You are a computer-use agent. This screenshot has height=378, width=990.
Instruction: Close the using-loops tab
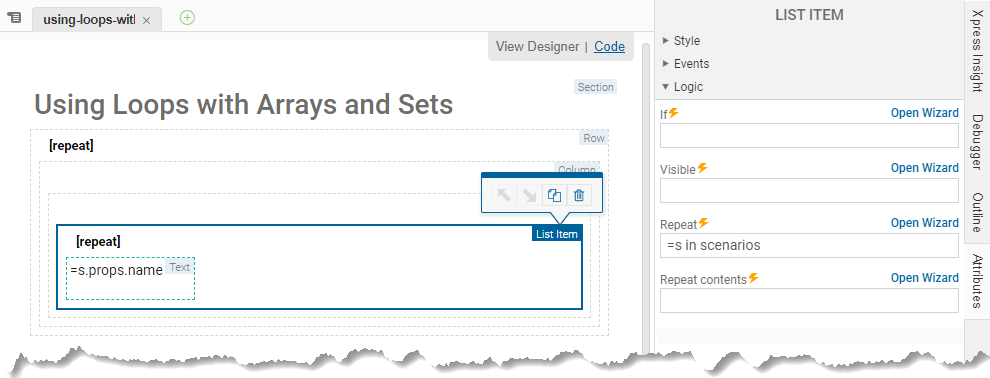tap(146, 20)
